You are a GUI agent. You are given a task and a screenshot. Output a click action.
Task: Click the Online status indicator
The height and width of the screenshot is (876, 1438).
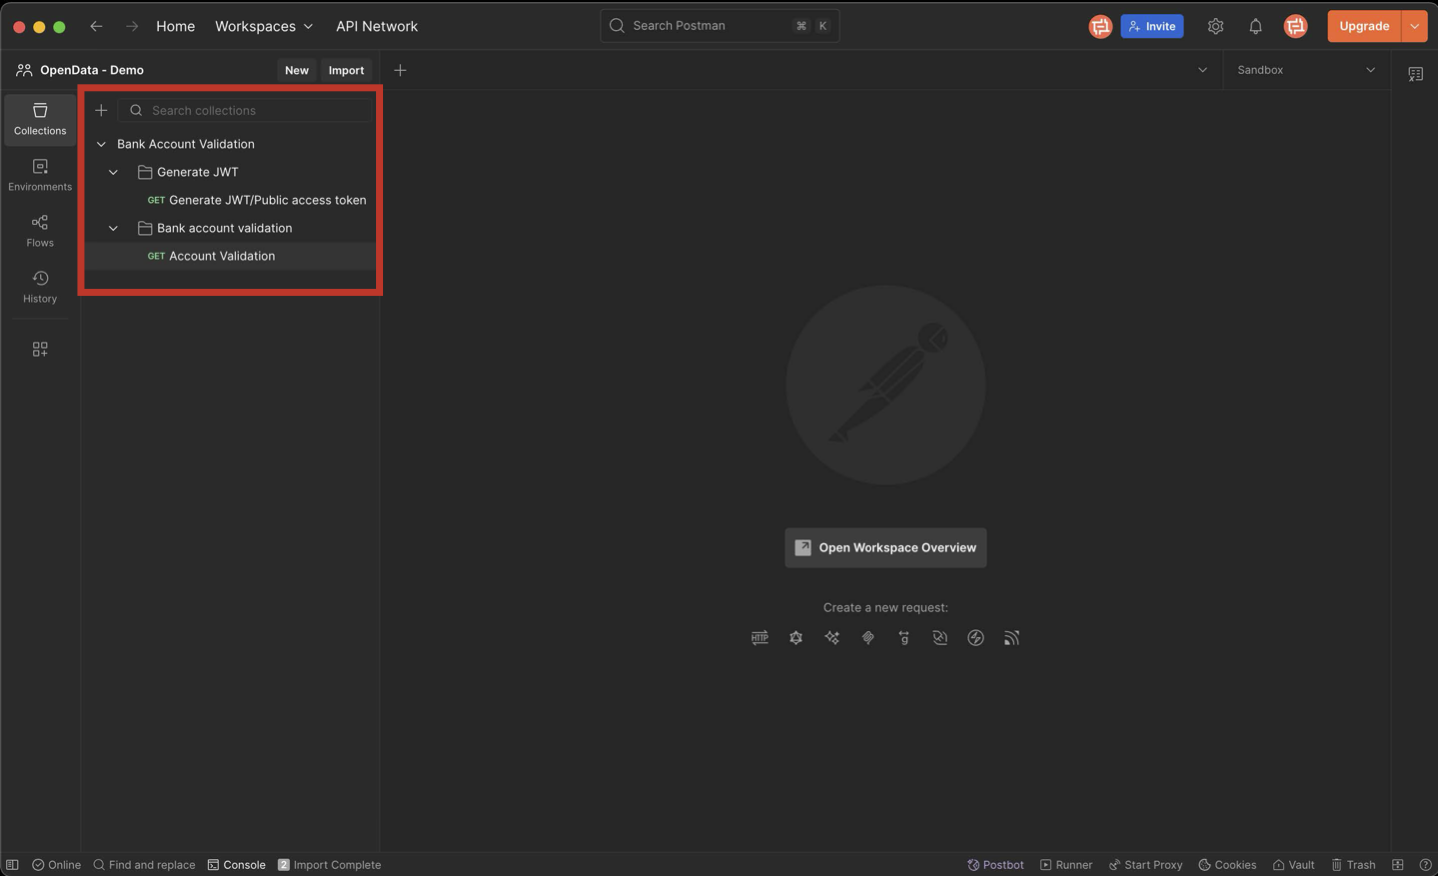pos(56,865)
